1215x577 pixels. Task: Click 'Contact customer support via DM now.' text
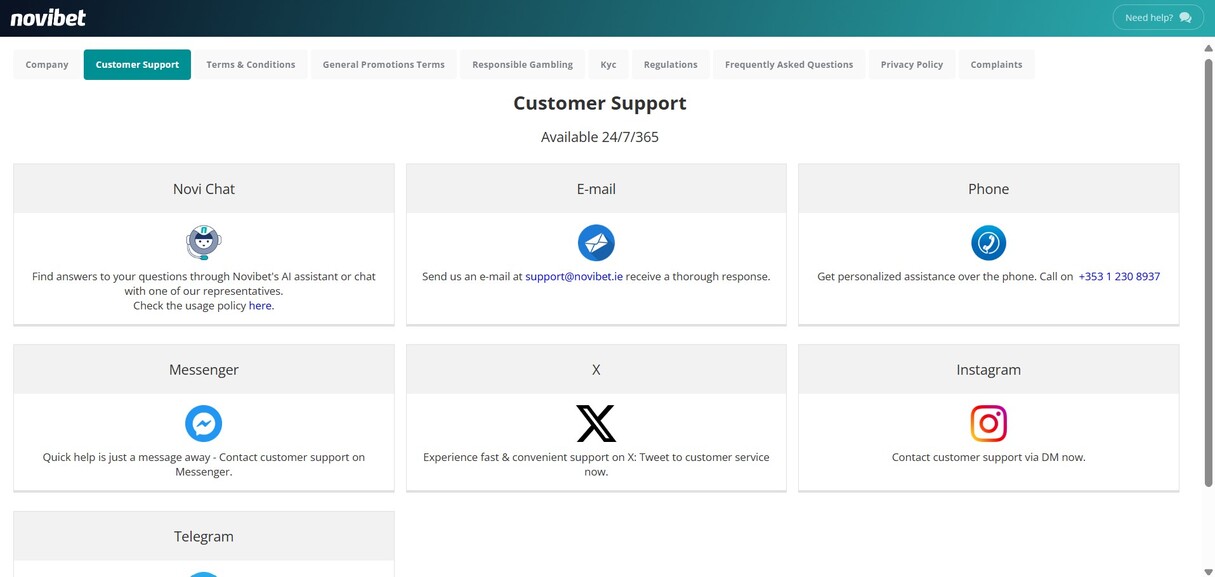[988, 457]
